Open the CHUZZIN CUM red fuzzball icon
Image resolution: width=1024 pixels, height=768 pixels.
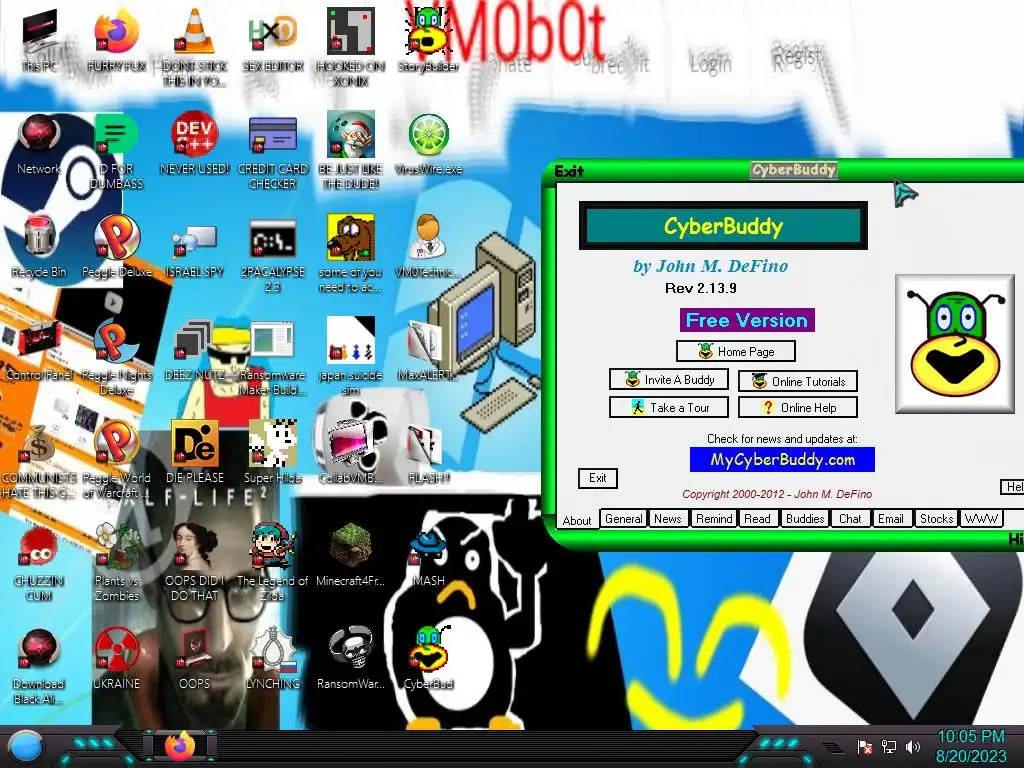tap(39, 563)
